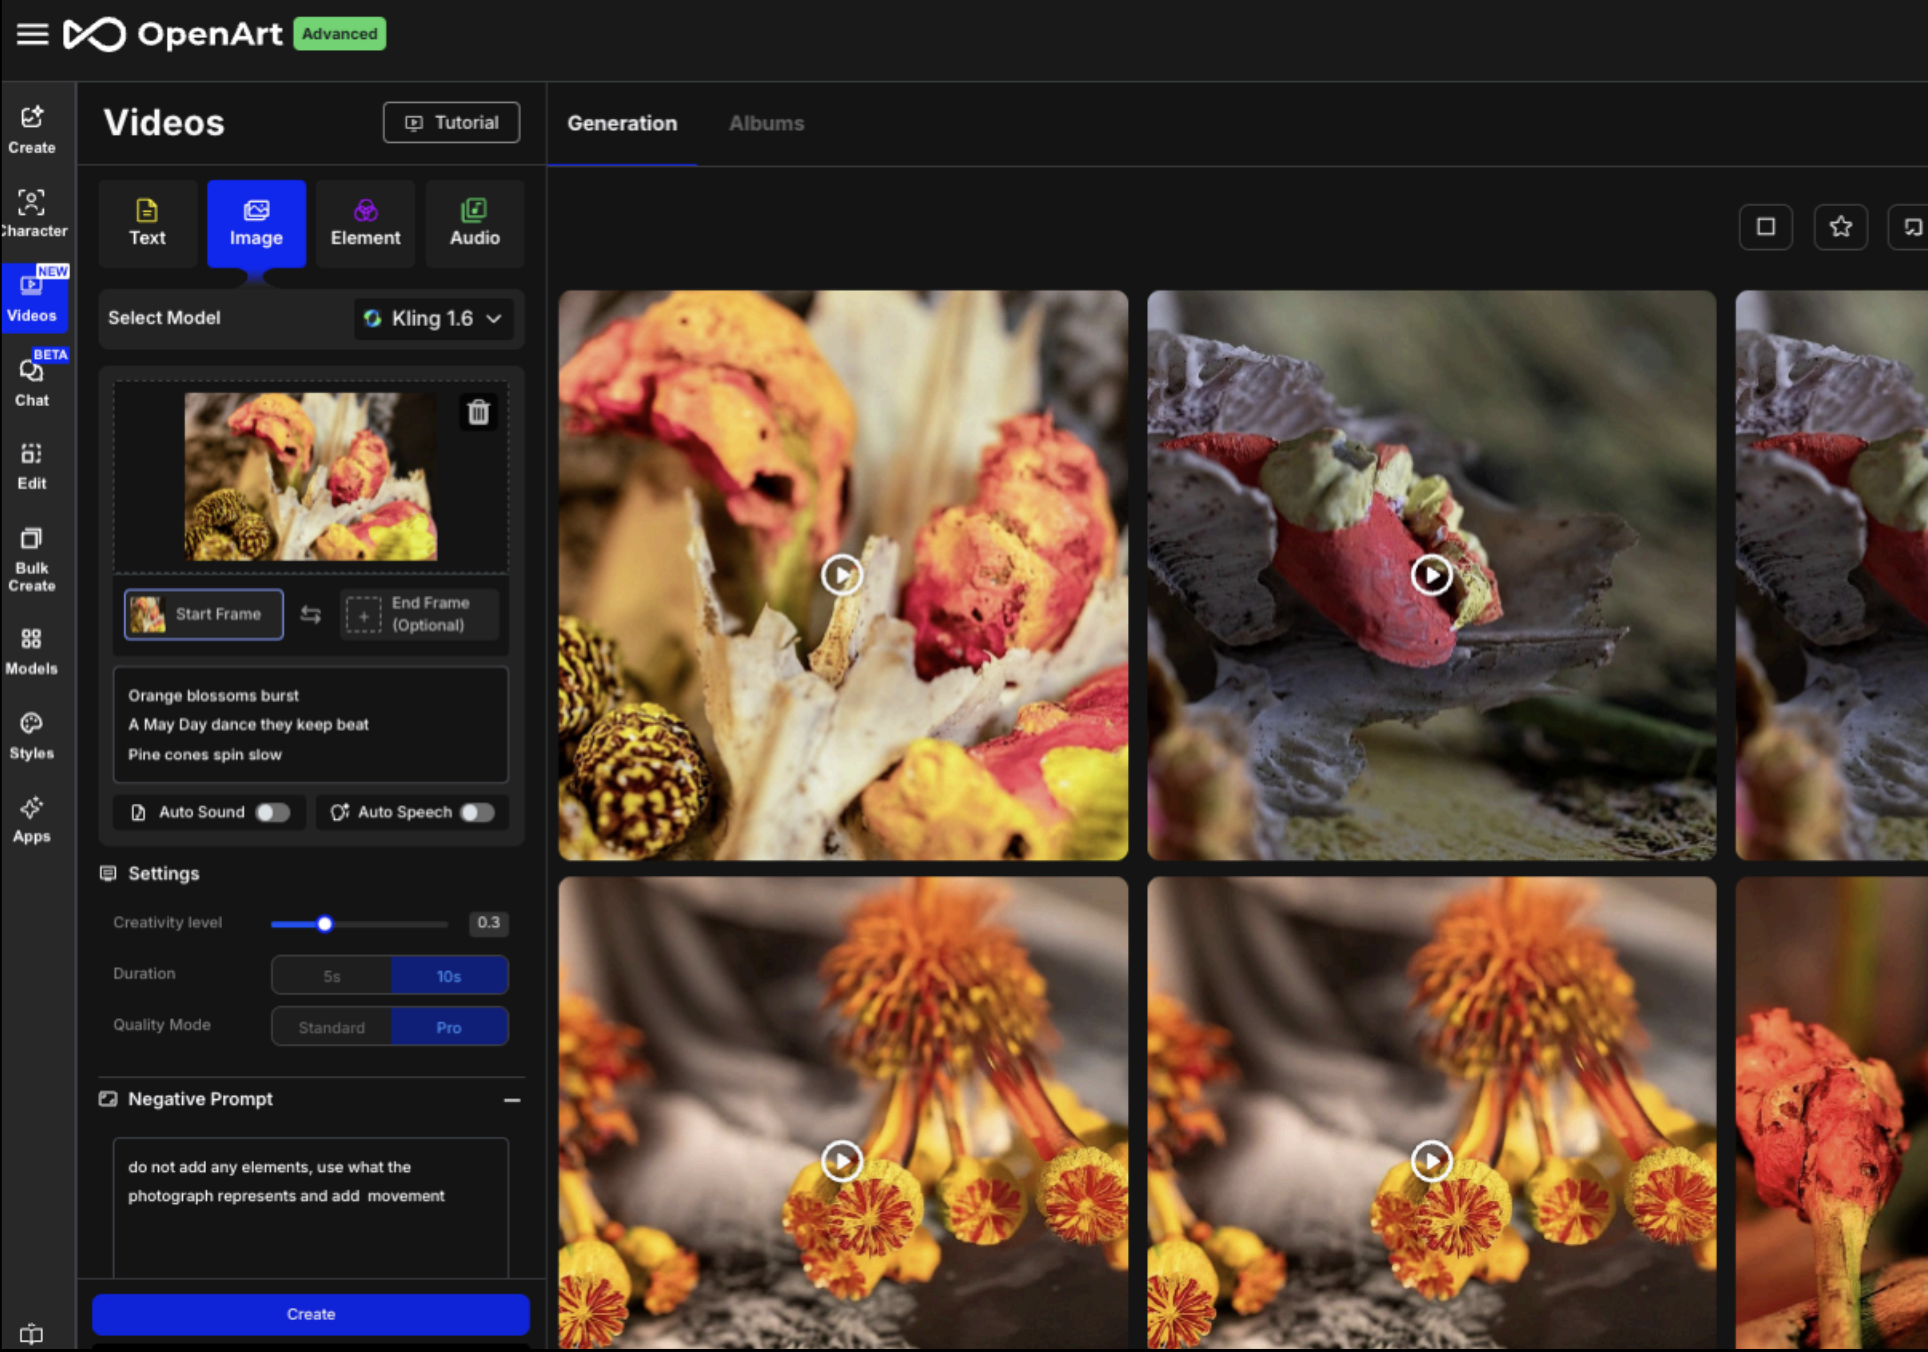
Task: Open the Bulk Create tool
Action: coord(32,559)
